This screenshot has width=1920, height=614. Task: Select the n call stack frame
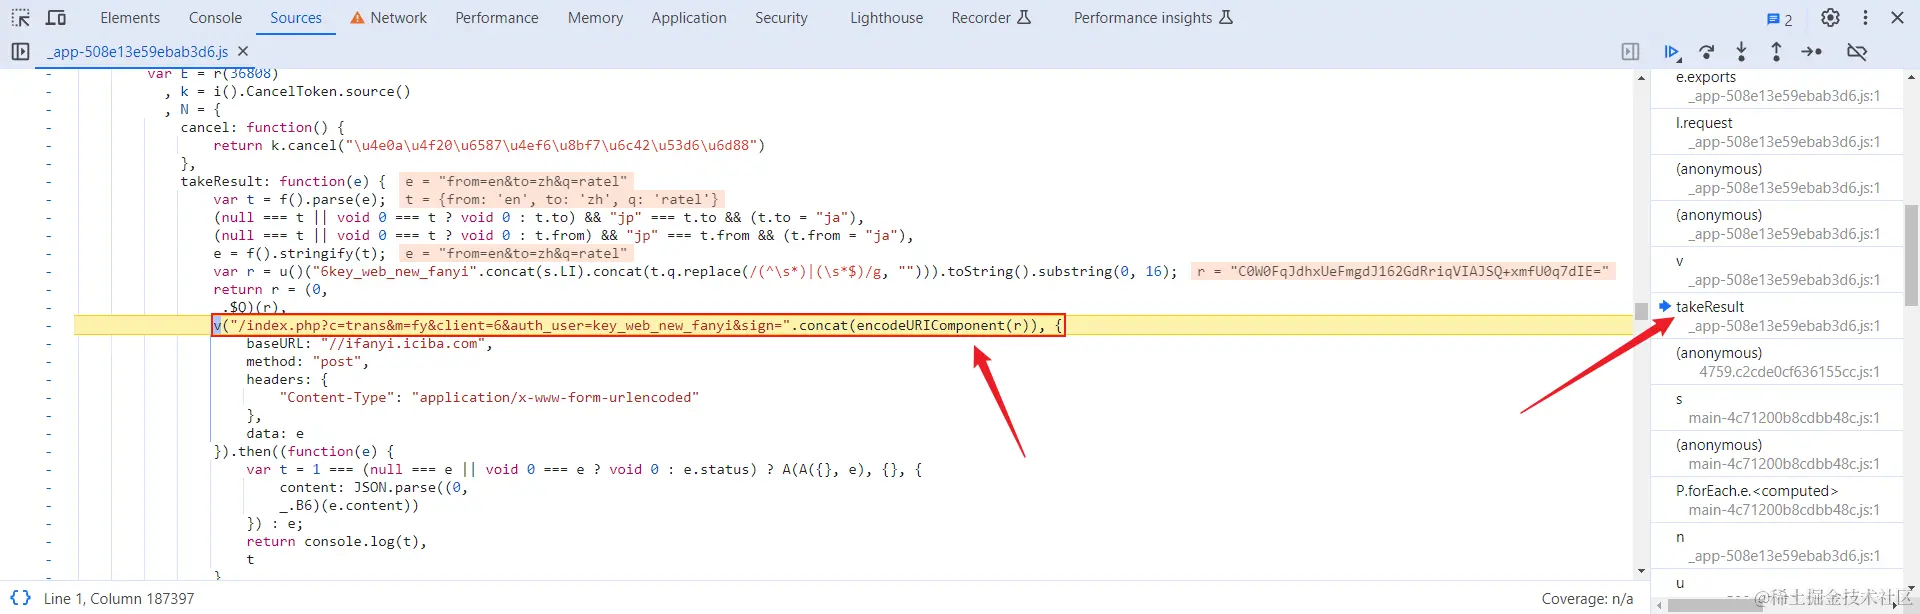(x=1777, y=546)
